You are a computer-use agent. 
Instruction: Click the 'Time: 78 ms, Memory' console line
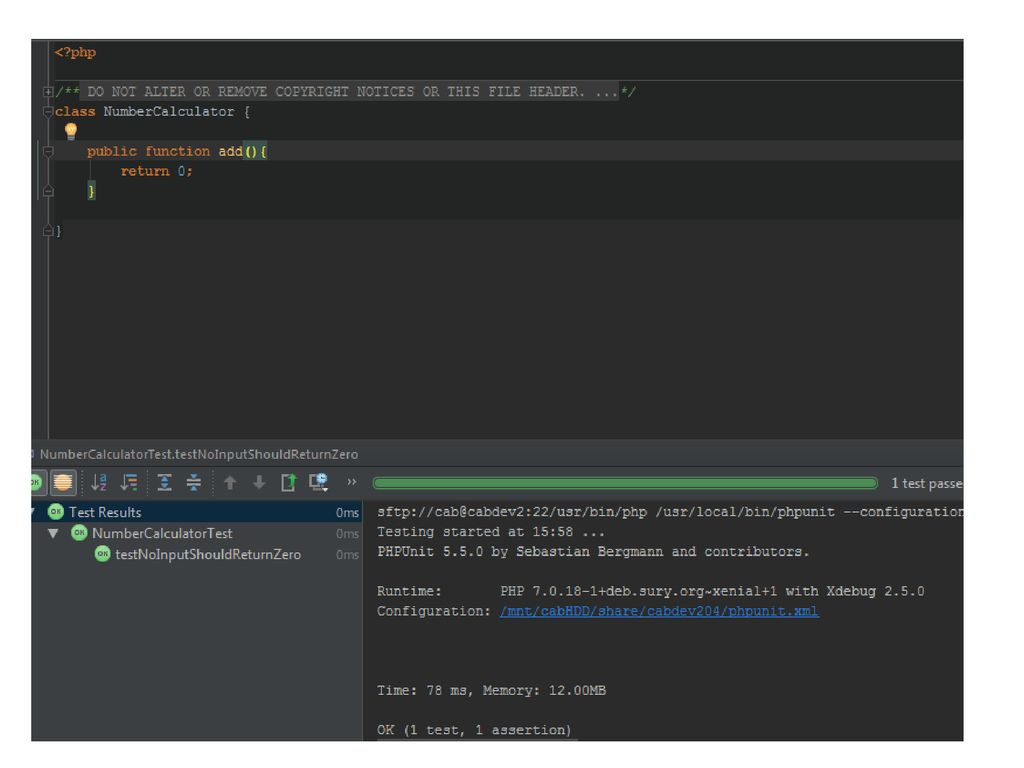tap(491, 690)
